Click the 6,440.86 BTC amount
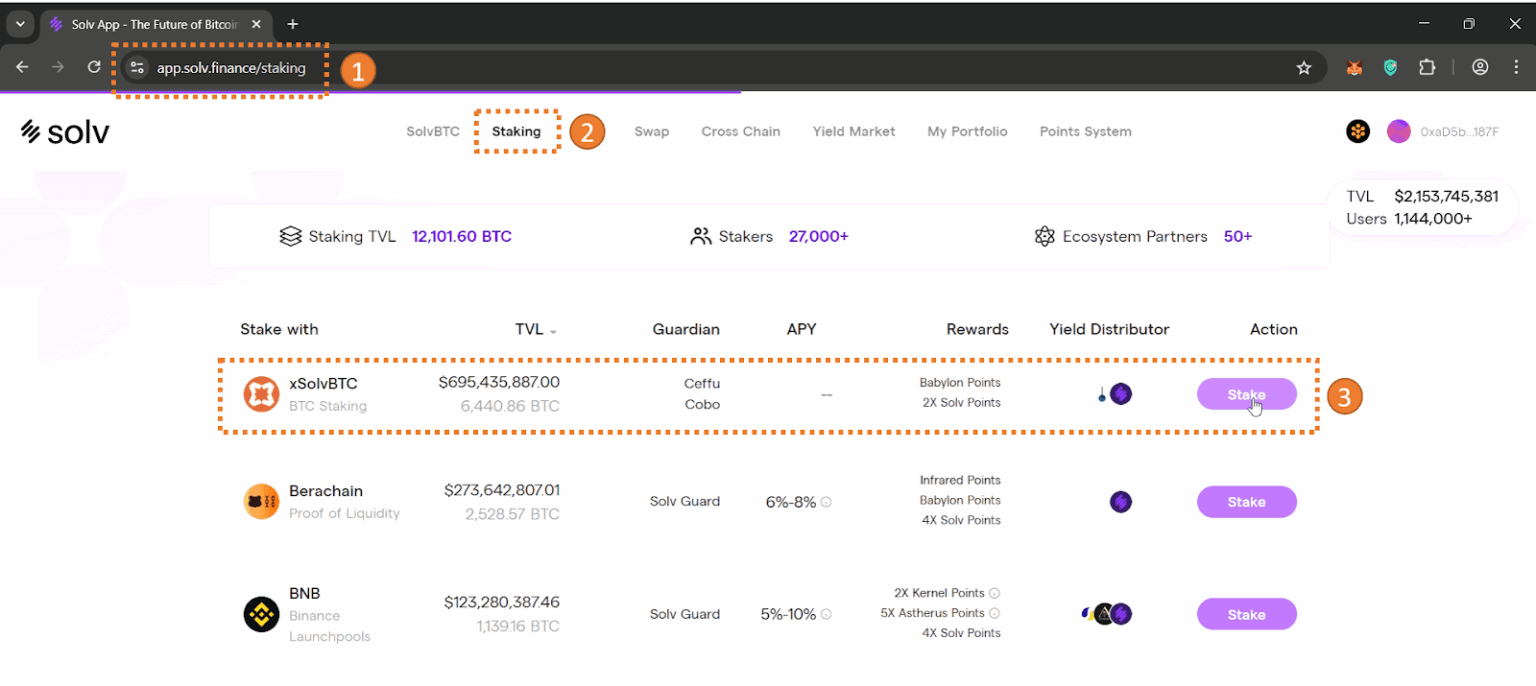 pyautogui.click(x=510, y=406)
